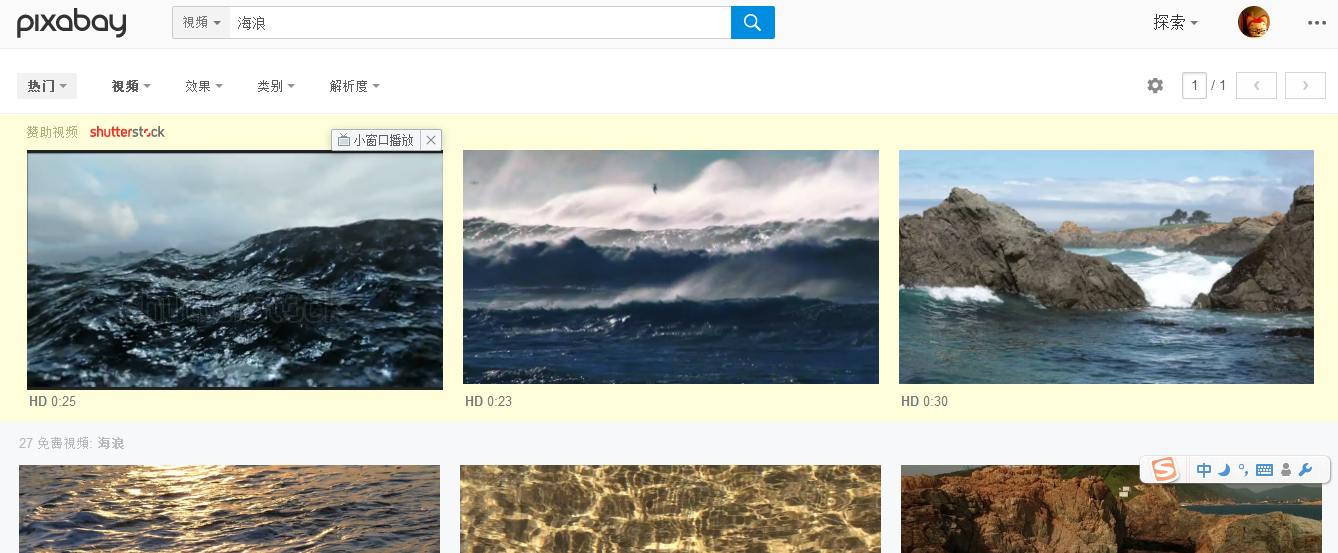The width and height of the screenshot is (1338, 553).
Task: Expand the 类别 category dropdown
Action: coord(276,86)
